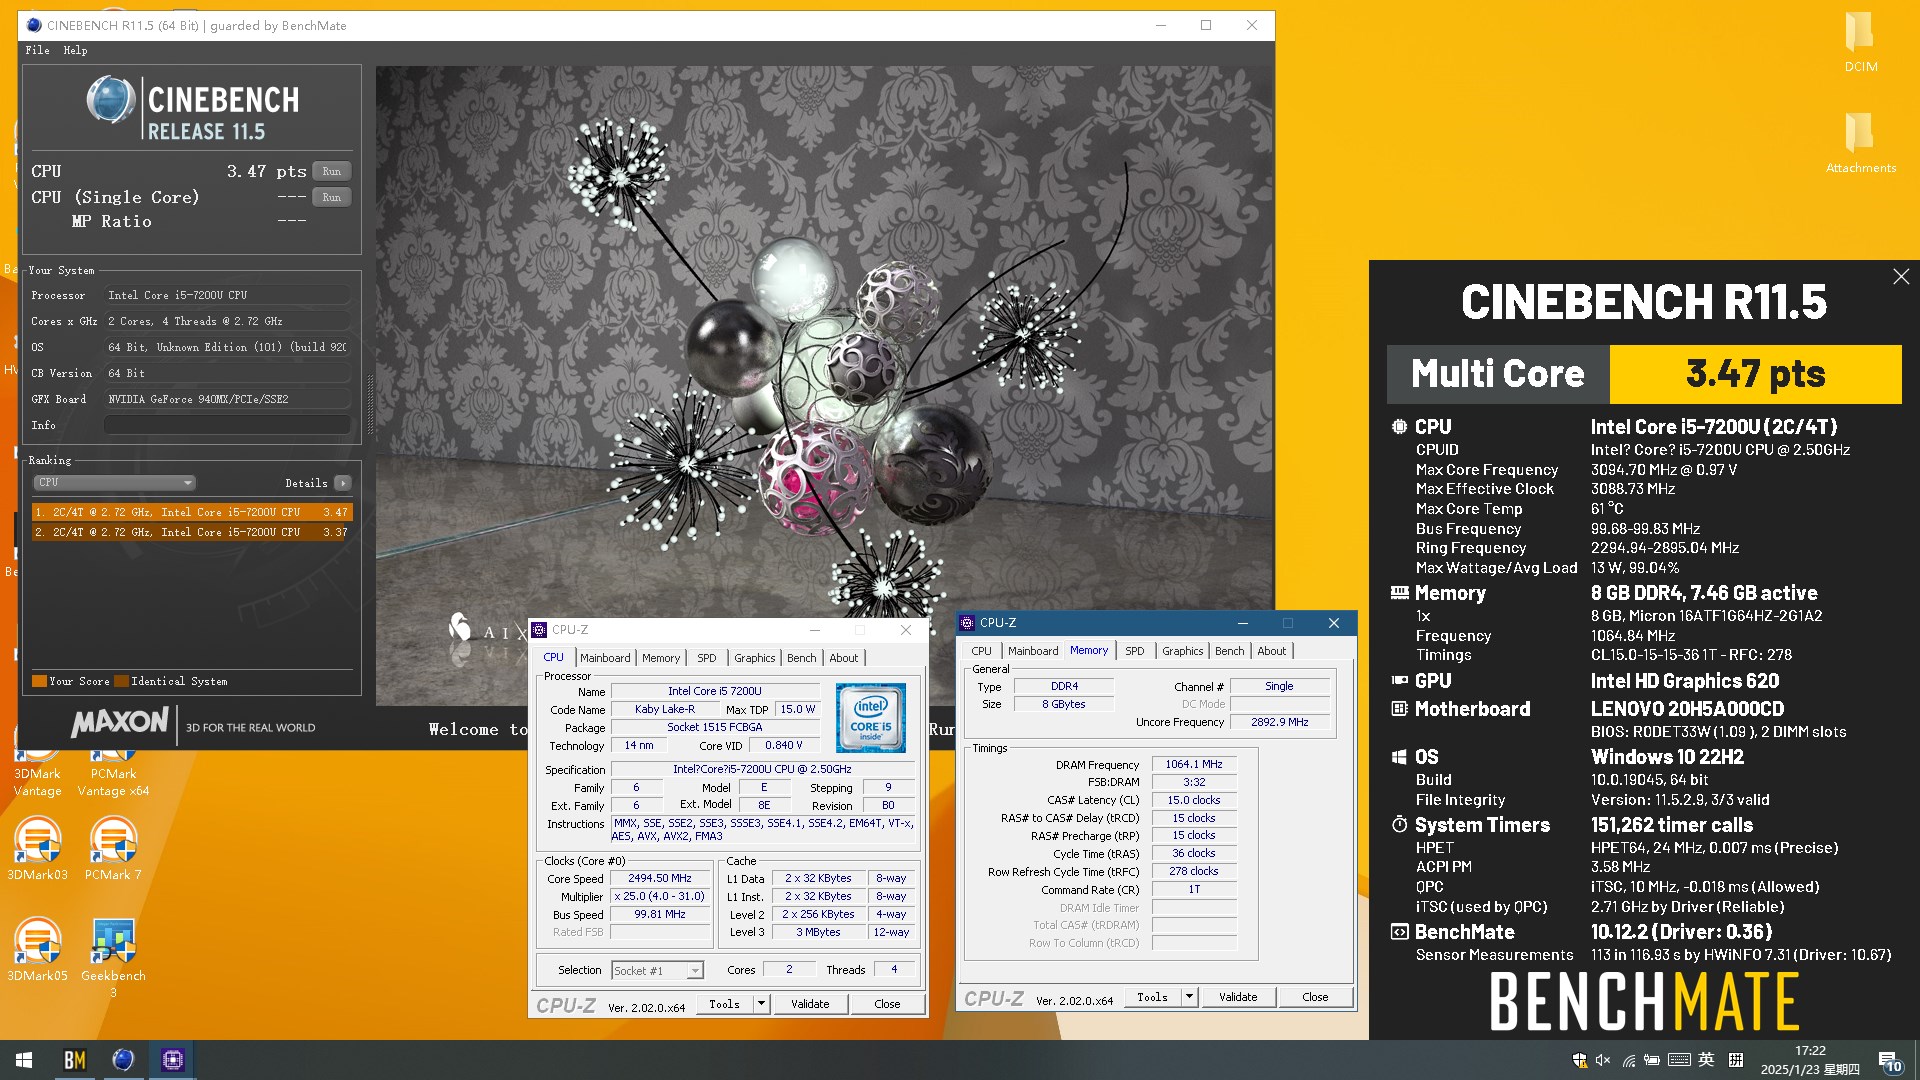The height and width of the screenshot is (1080, 1920).
Task: Launch Geekbench 3 desktop shortcut
Action: (x=113, y=957)
